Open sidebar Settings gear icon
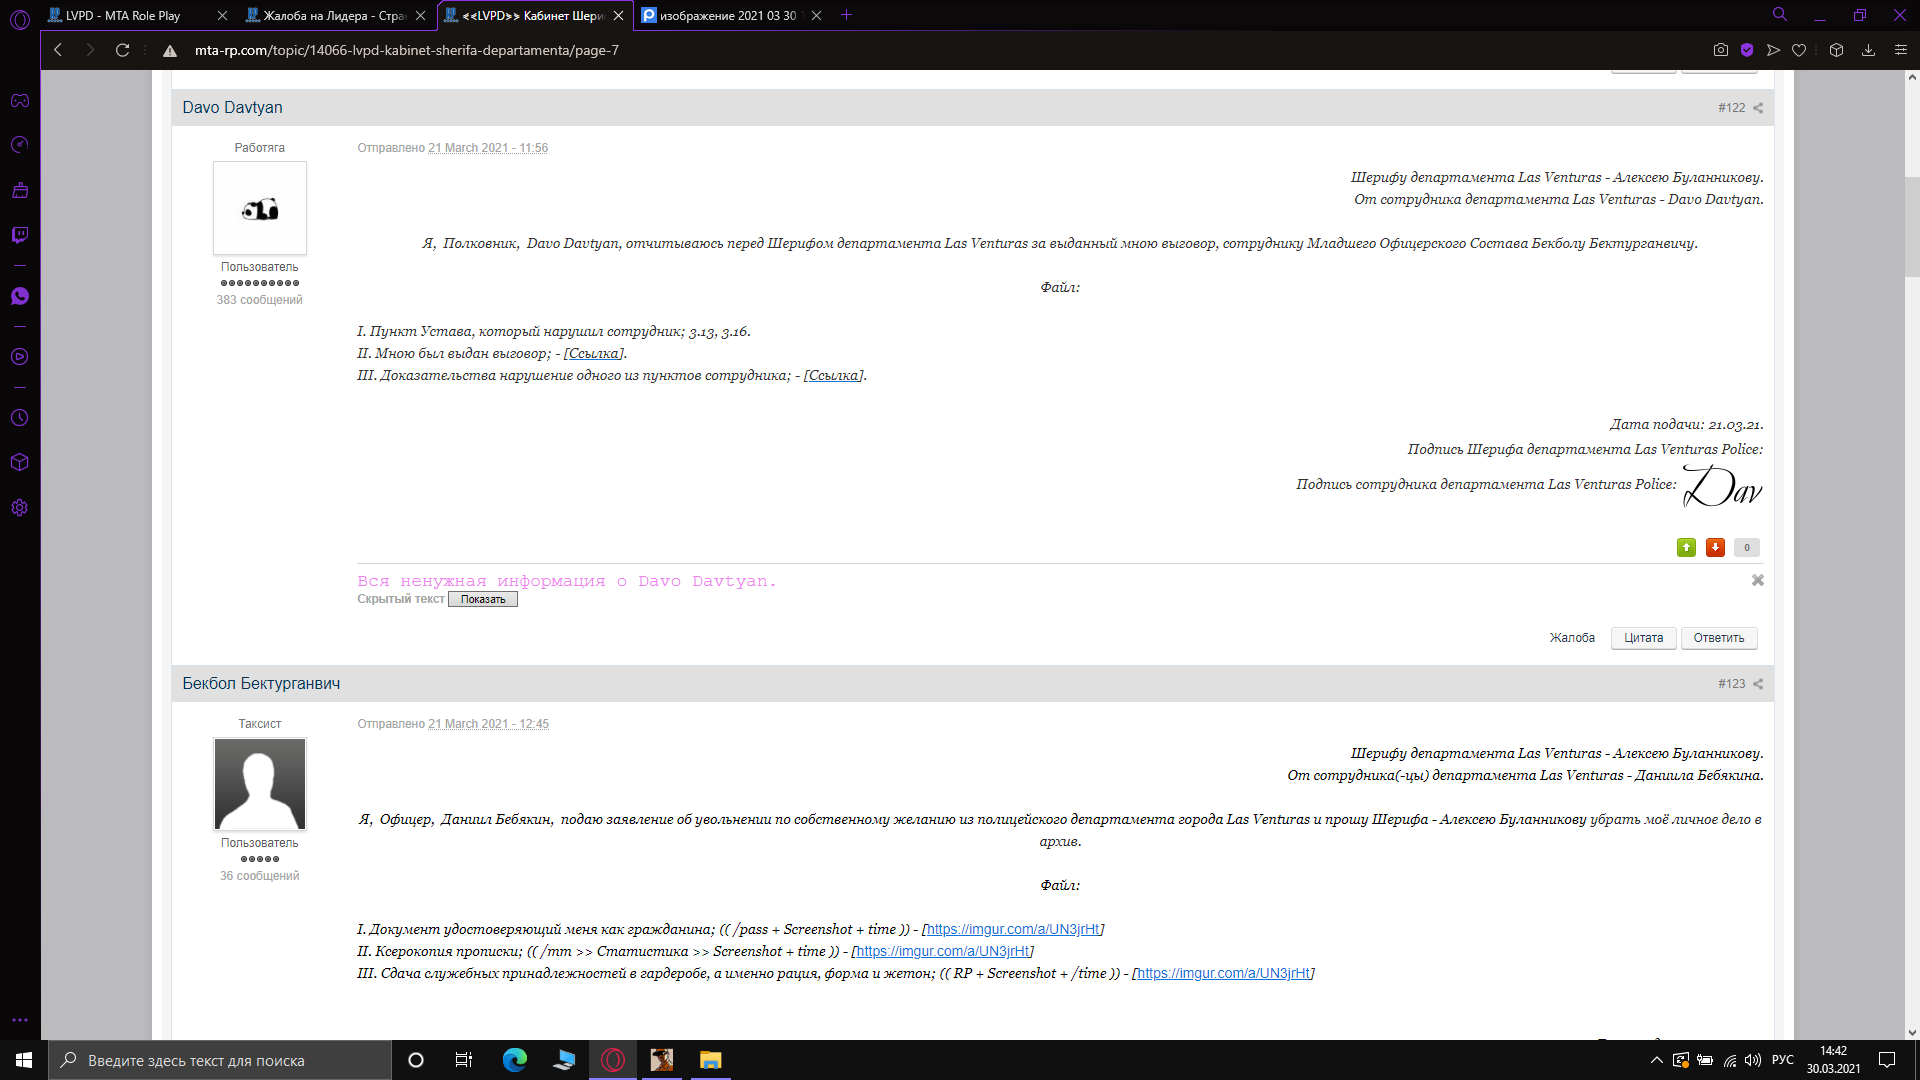Screen dimensions: 1920x1080 tap(20, 508)
